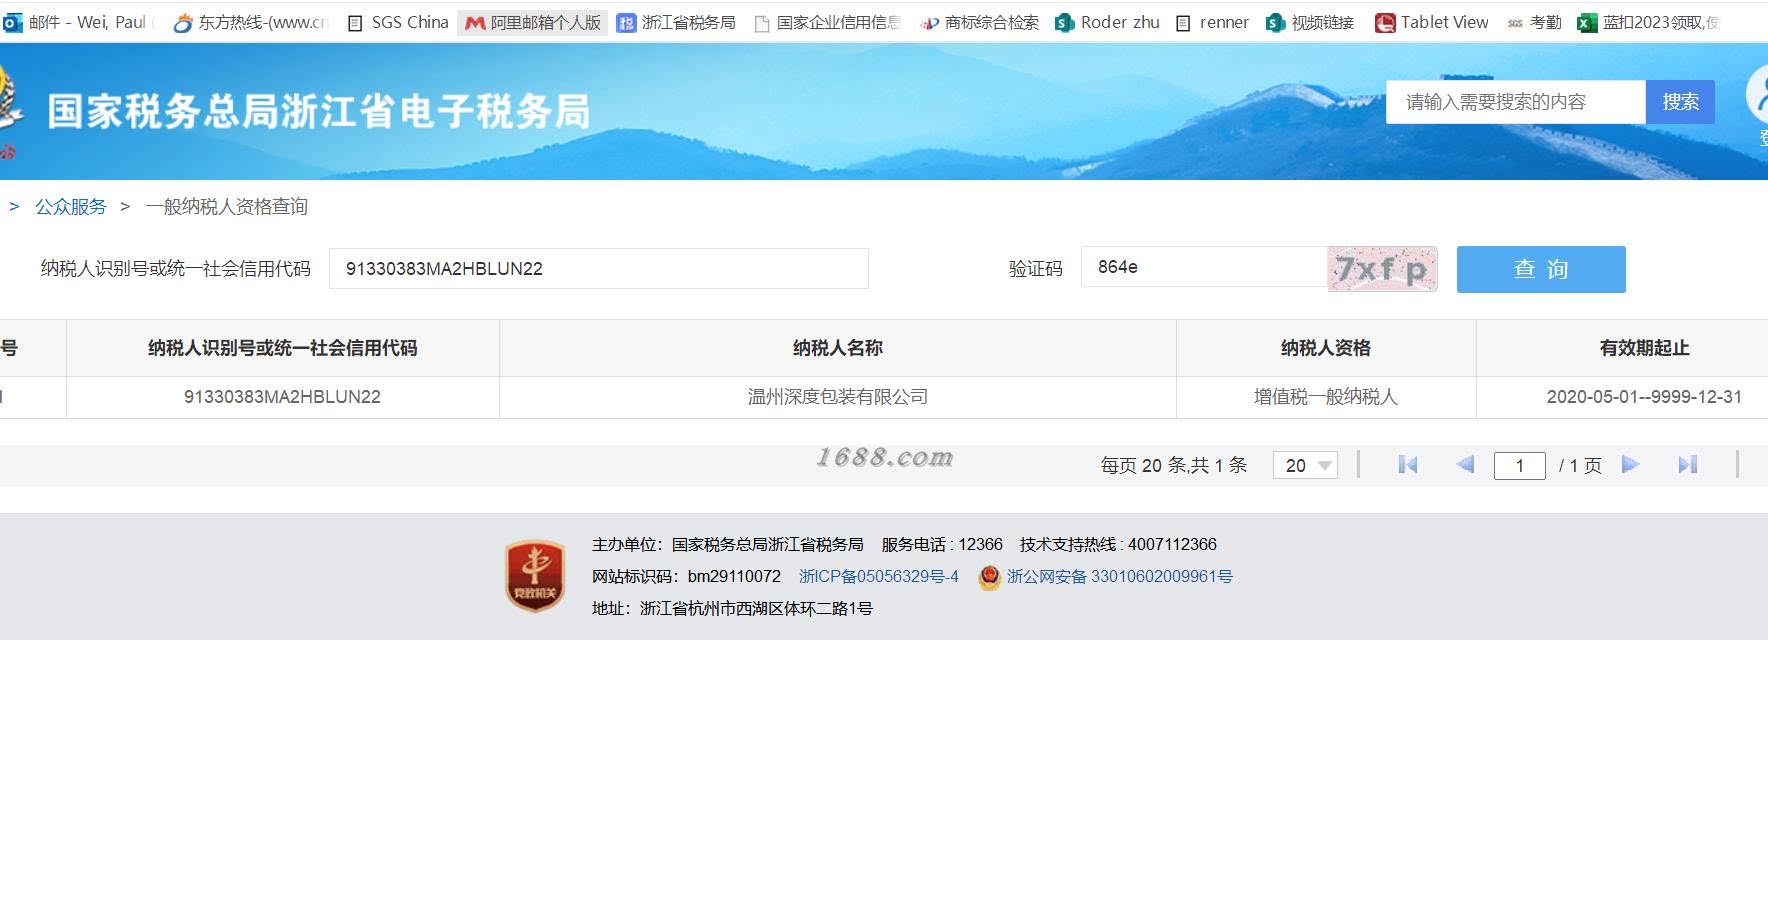Go to last page of results
Viewport: 1768px width, 909px height.
coord(1688,464)
